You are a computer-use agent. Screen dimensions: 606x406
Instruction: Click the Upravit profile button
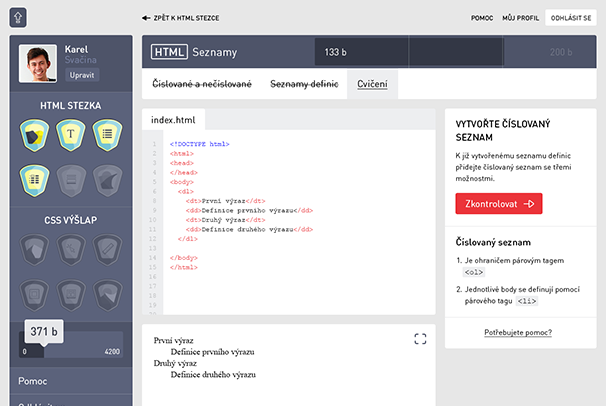[83, 75]
